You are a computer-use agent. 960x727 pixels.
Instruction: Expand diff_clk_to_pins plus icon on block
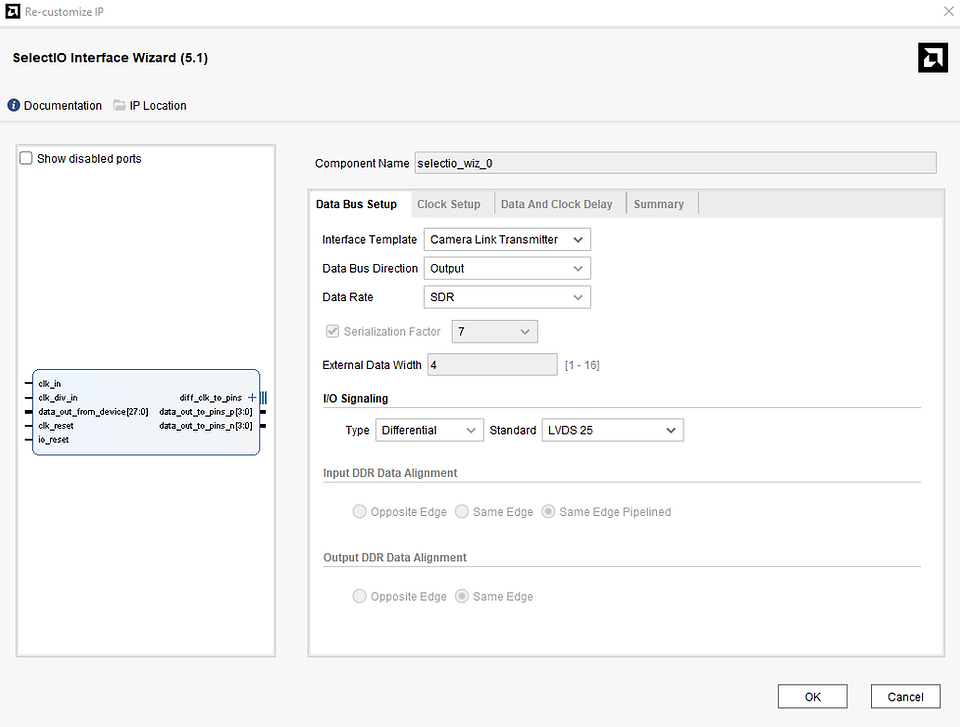click(252, 397)
